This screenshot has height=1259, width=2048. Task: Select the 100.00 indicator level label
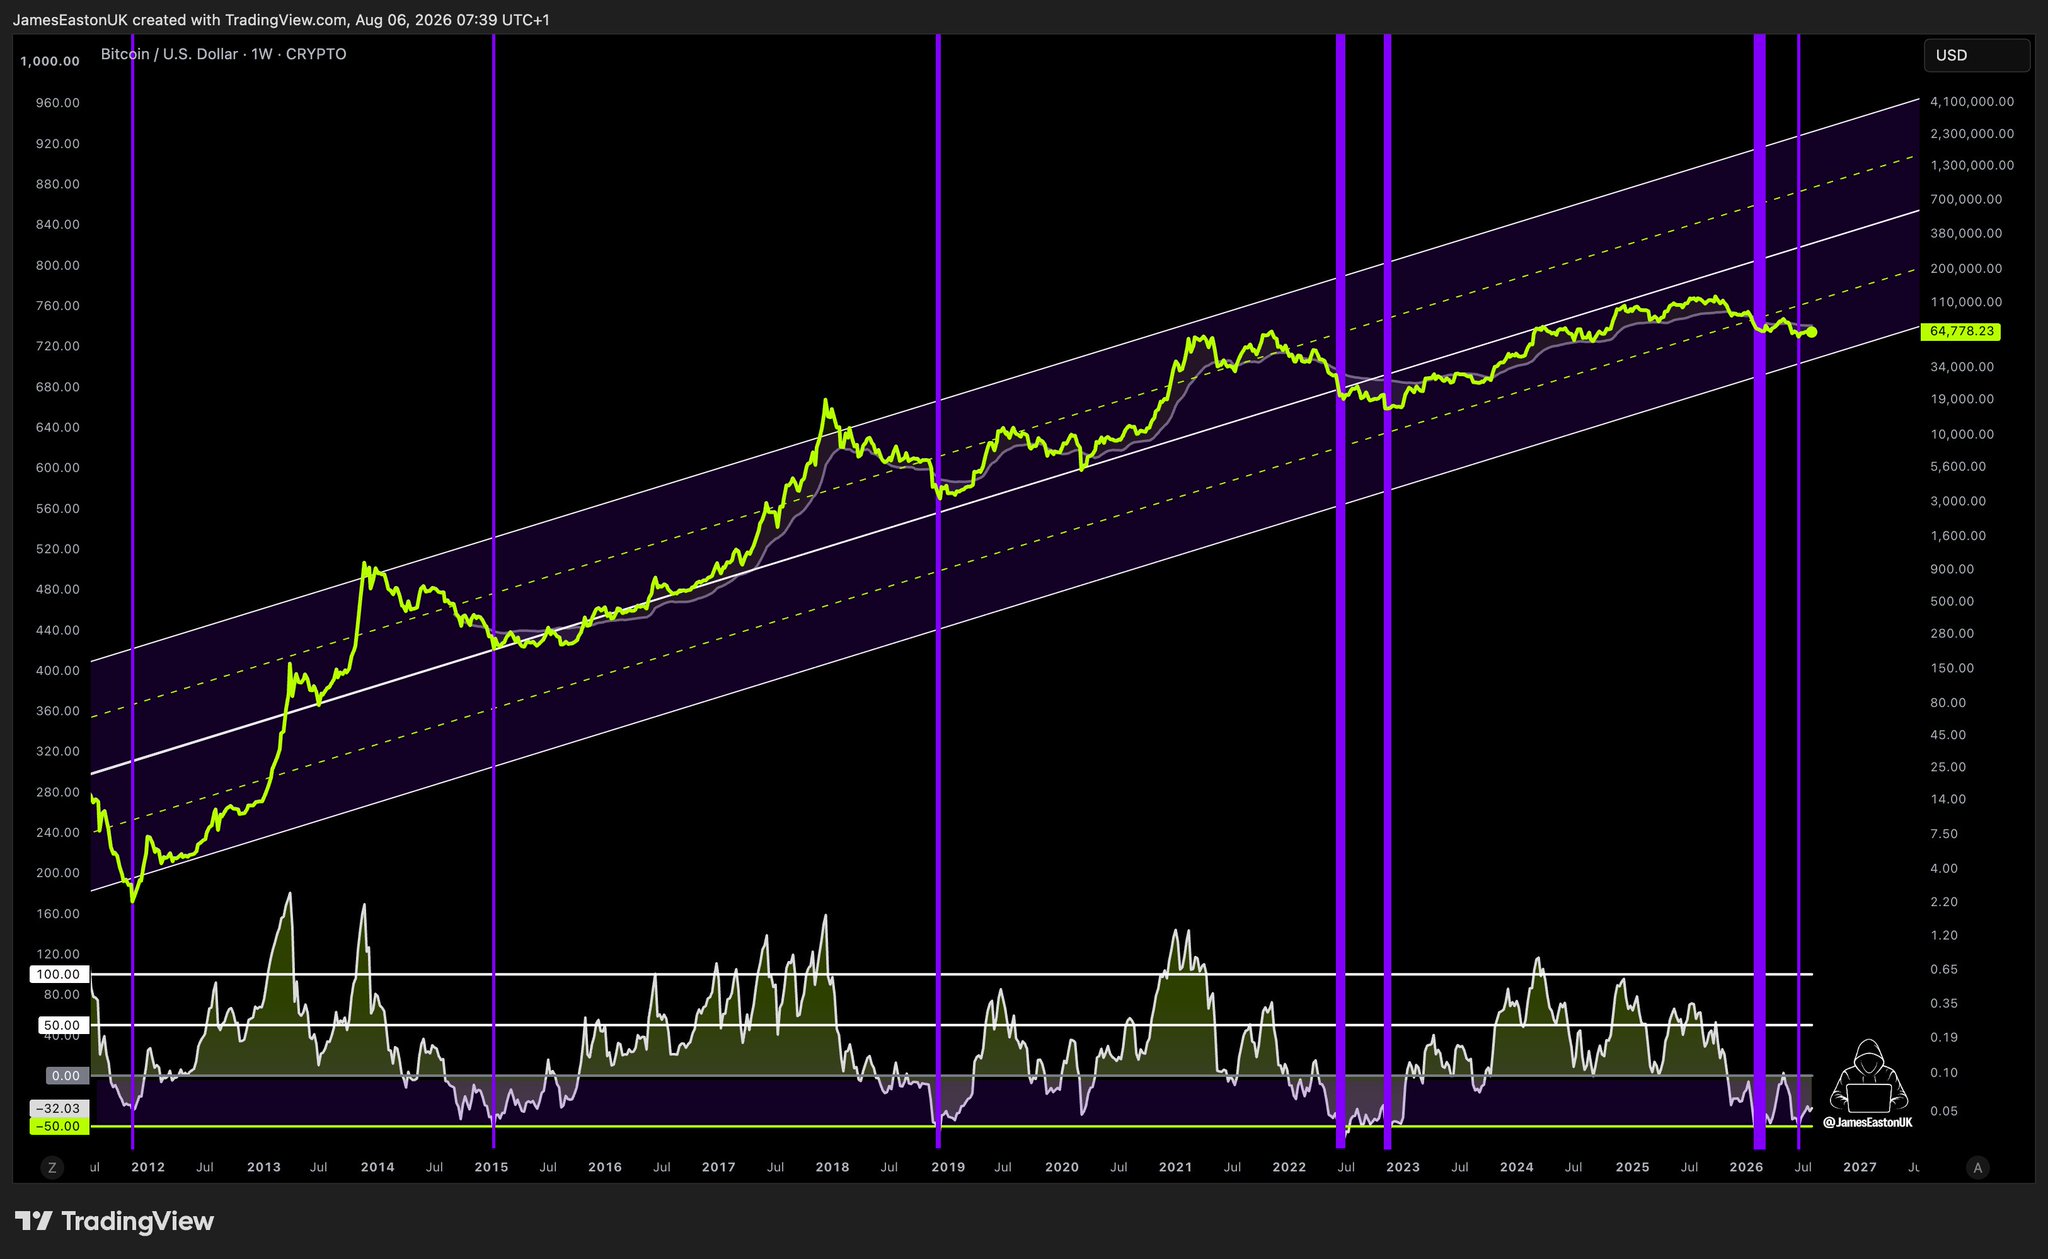click(59, 974)
